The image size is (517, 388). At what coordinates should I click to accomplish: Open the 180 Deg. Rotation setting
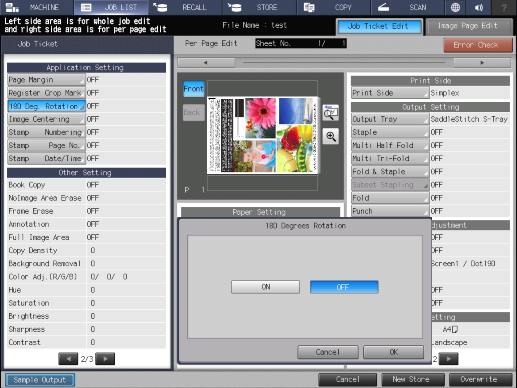pyautogui.click(x=46, y=106)
